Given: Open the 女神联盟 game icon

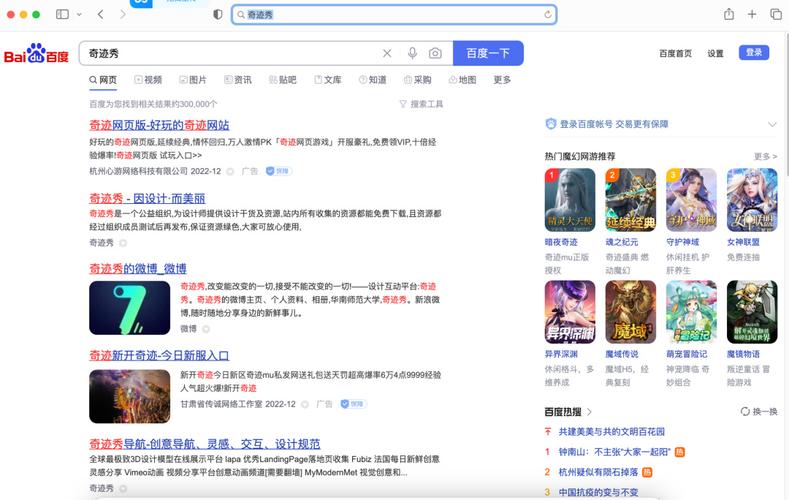Looking at the screenshot, I should [x=752, y=200].
